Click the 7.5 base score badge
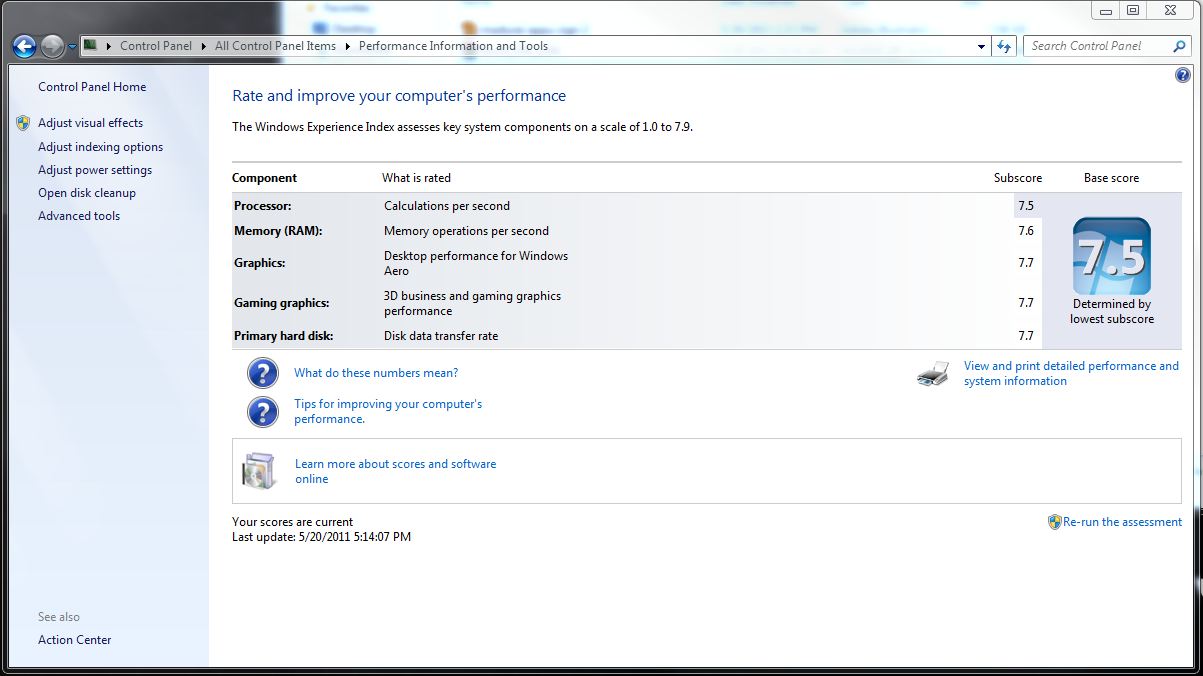The image size is (1203, 676). pyautogui.click(x=1112, y=256)
